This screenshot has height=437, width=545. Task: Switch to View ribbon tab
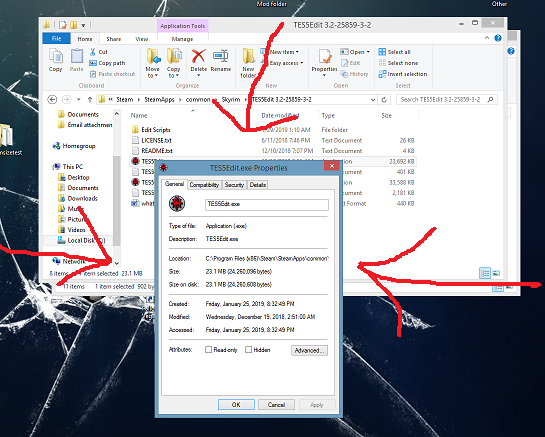tap(141, 39)
